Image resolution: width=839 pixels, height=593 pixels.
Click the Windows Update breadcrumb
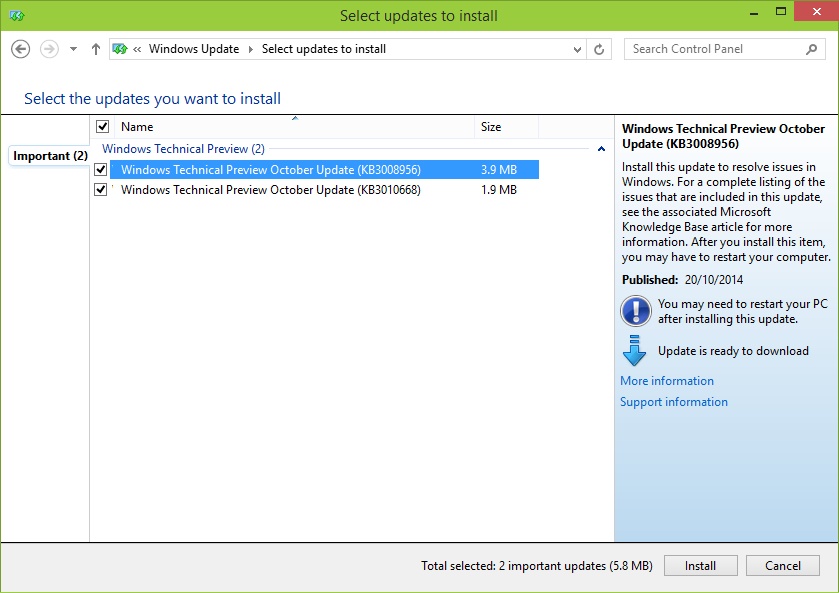tap(194, 49)
